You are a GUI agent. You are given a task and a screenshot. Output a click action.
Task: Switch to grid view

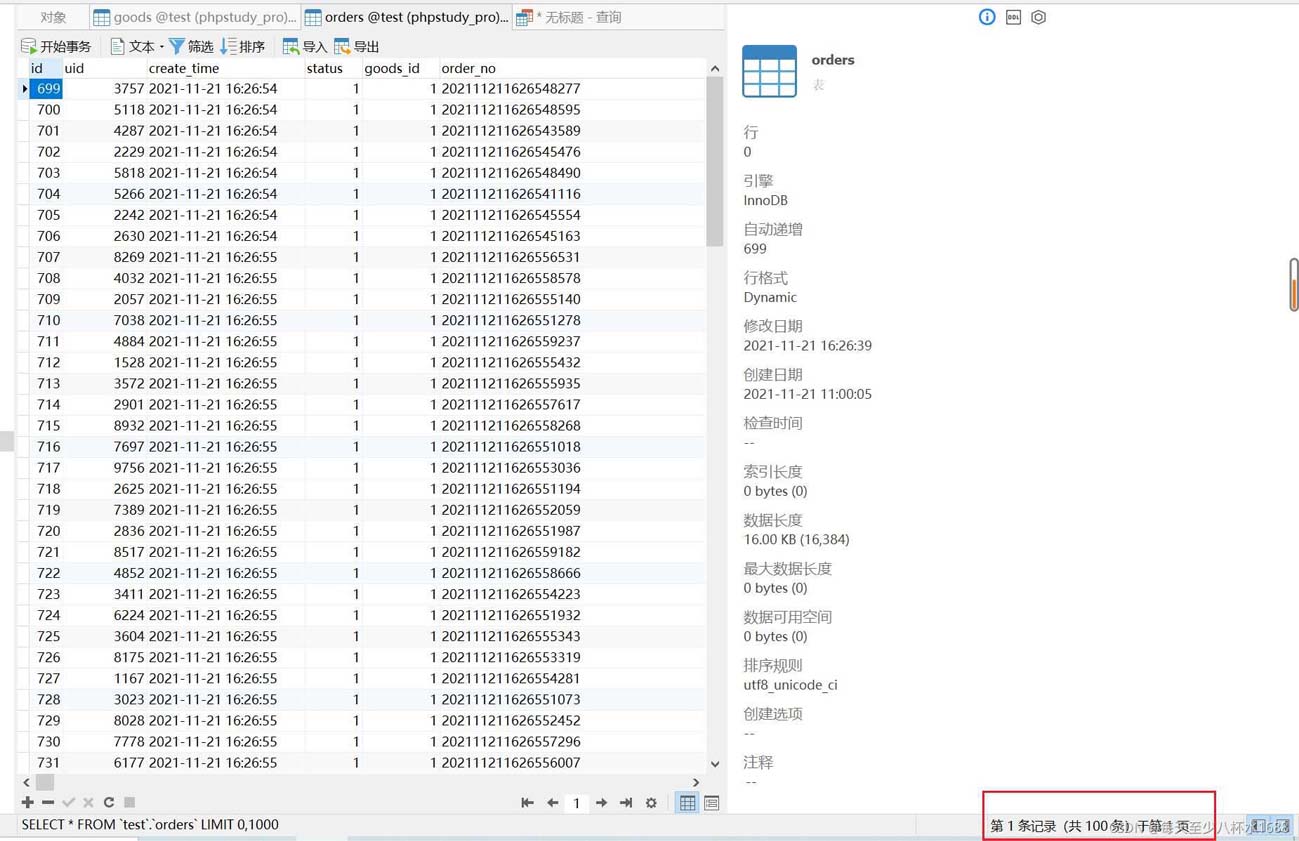click(687, 803)
